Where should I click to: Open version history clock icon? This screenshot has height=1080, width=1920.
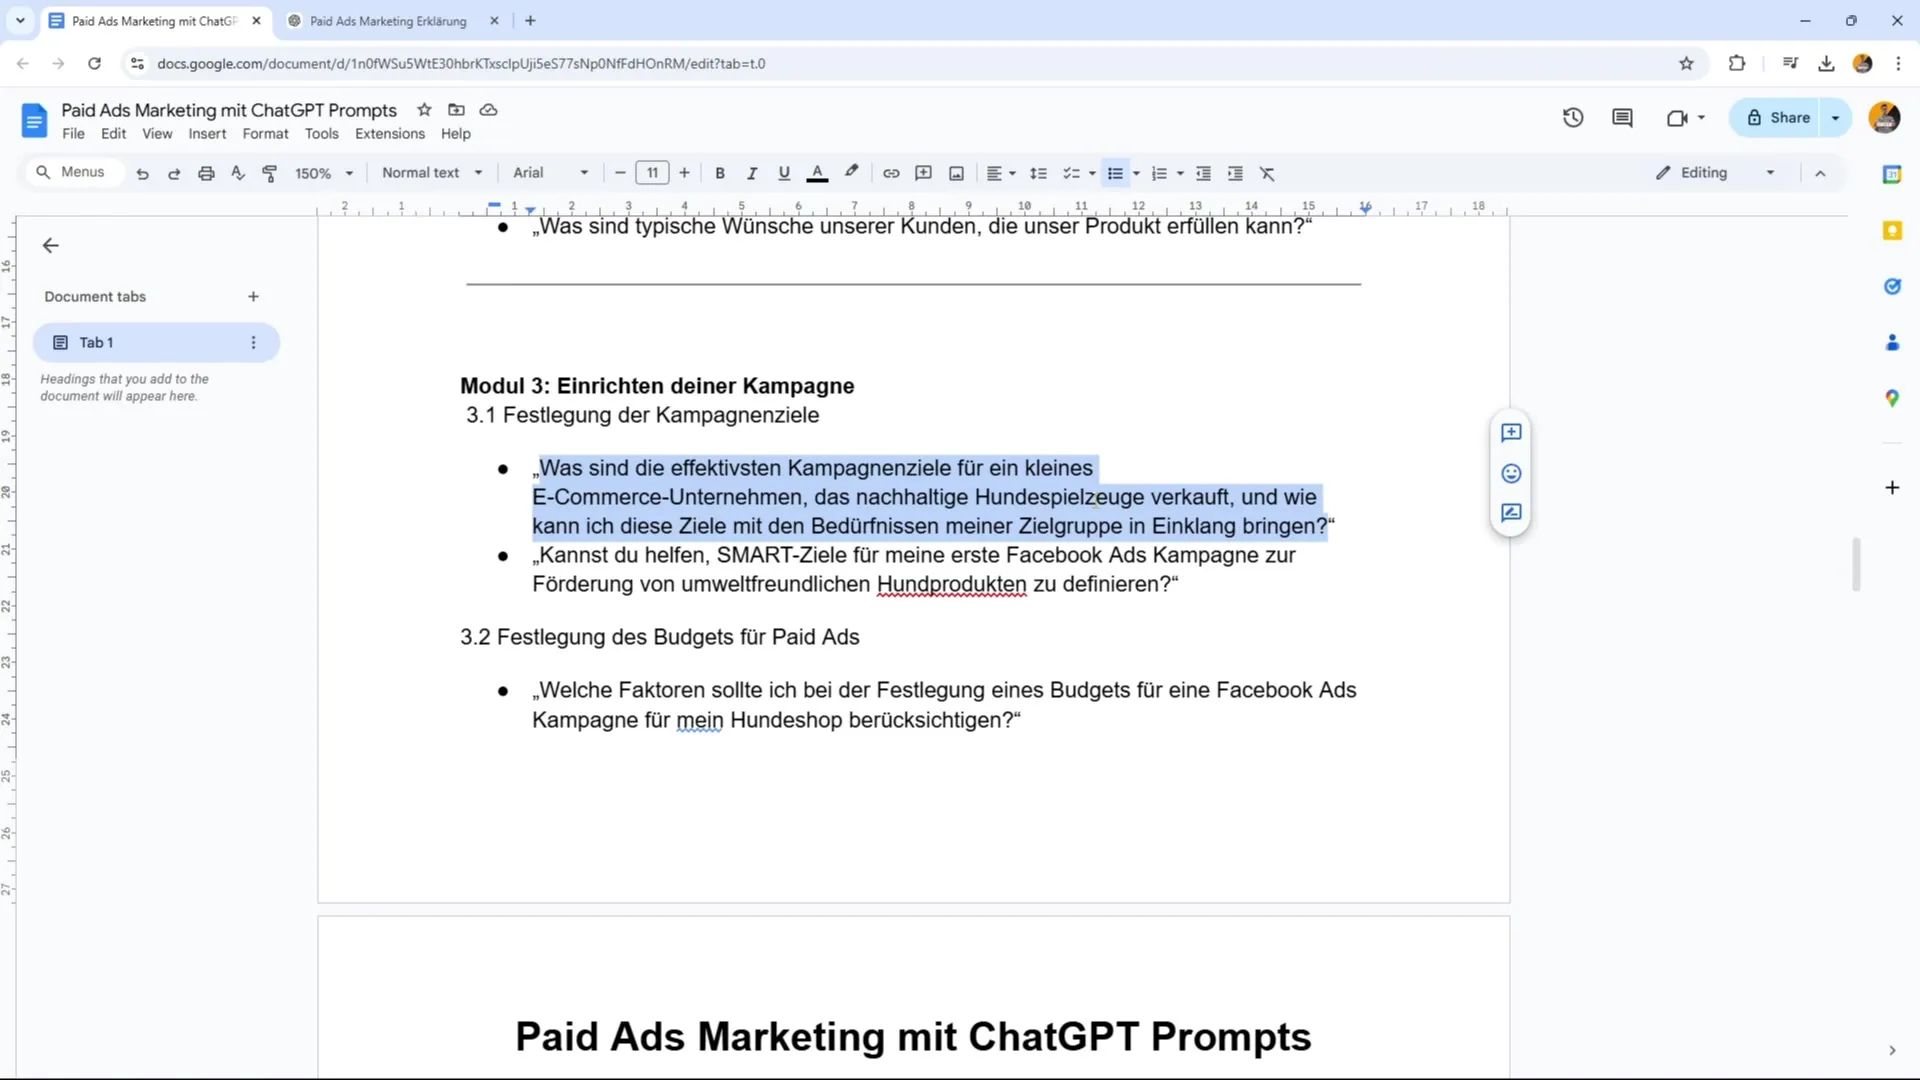pos(1573,118)
